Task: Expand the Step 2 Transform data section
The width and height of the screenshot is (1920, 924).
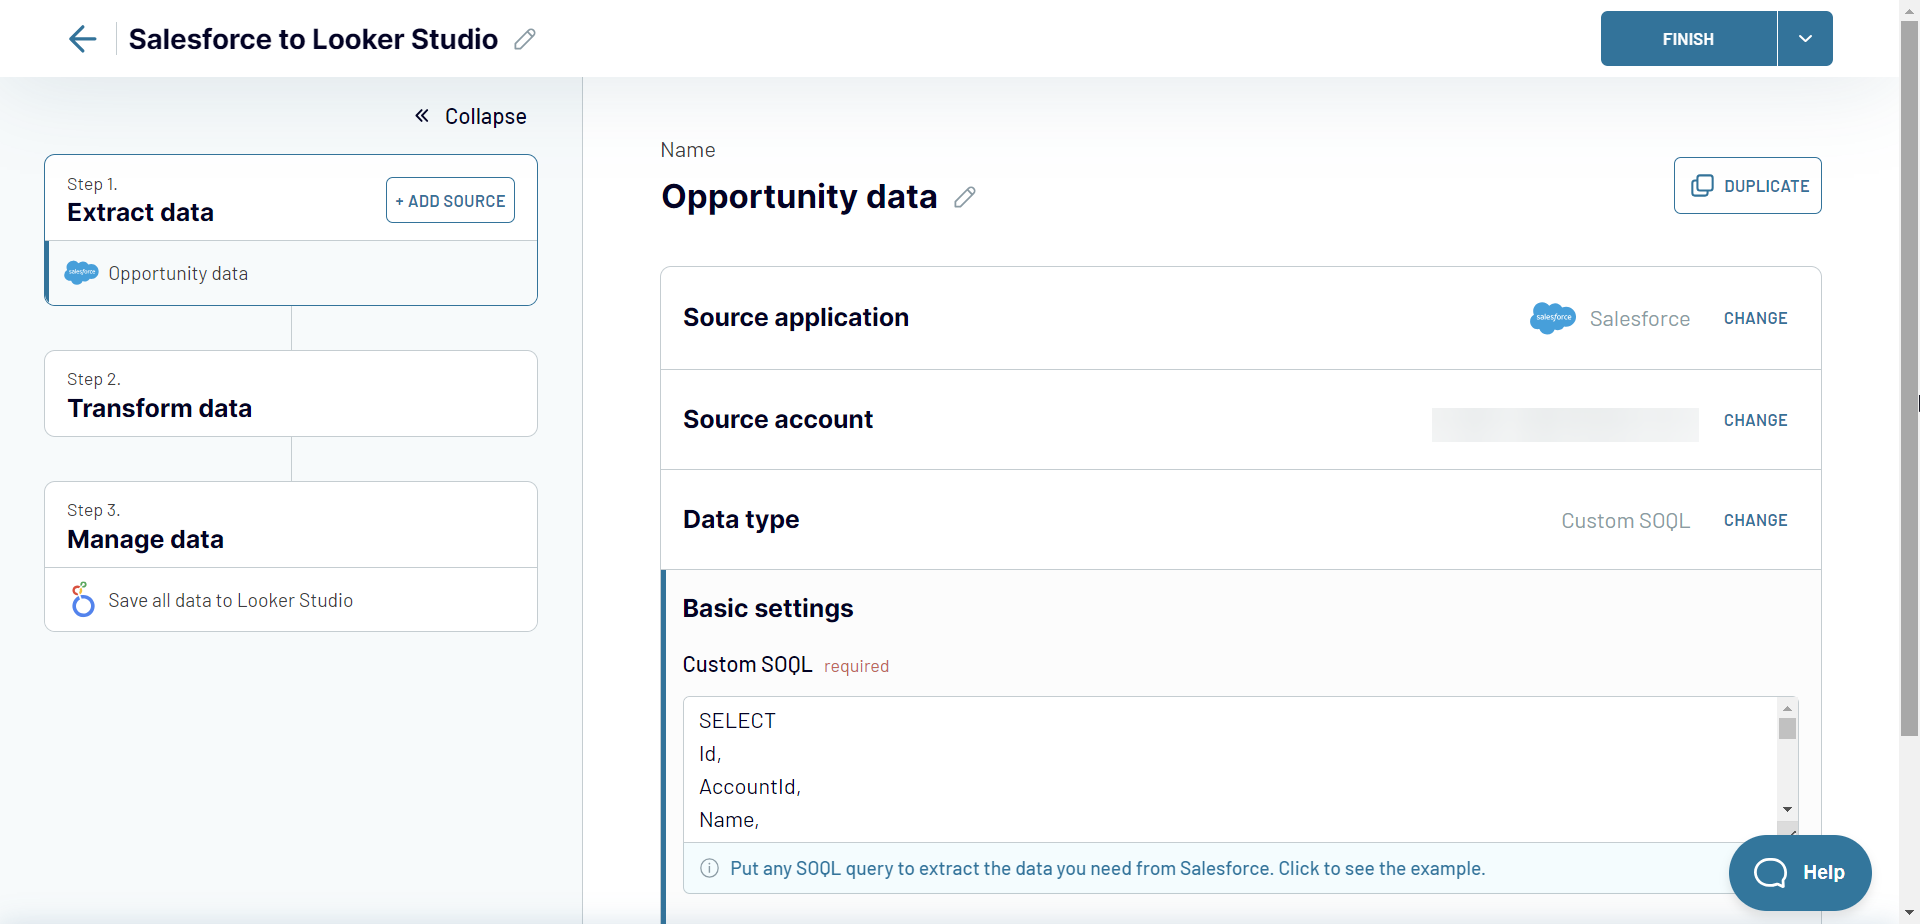Action: click(x=290, y=393)
